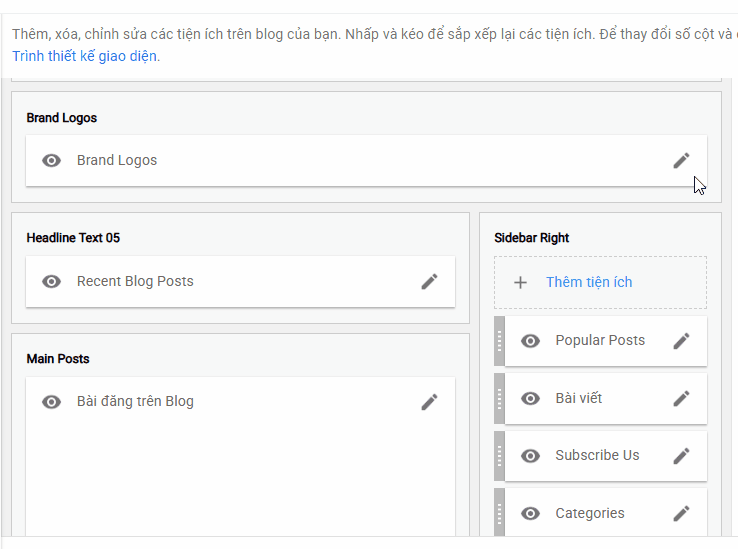Open the Trình thiết kế giao diện link
The image size is (738, 549).
(86, 56)
